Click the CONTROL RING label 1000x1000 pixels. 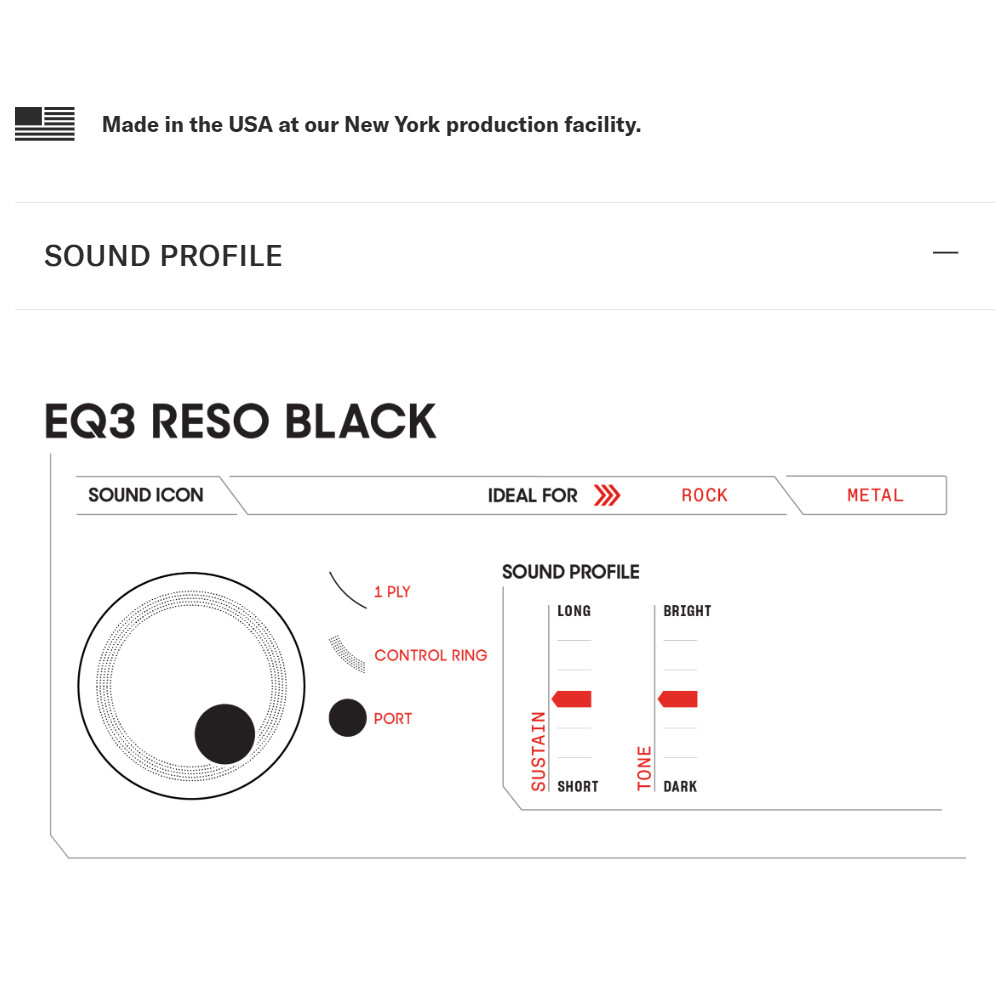tap(430, 655)
